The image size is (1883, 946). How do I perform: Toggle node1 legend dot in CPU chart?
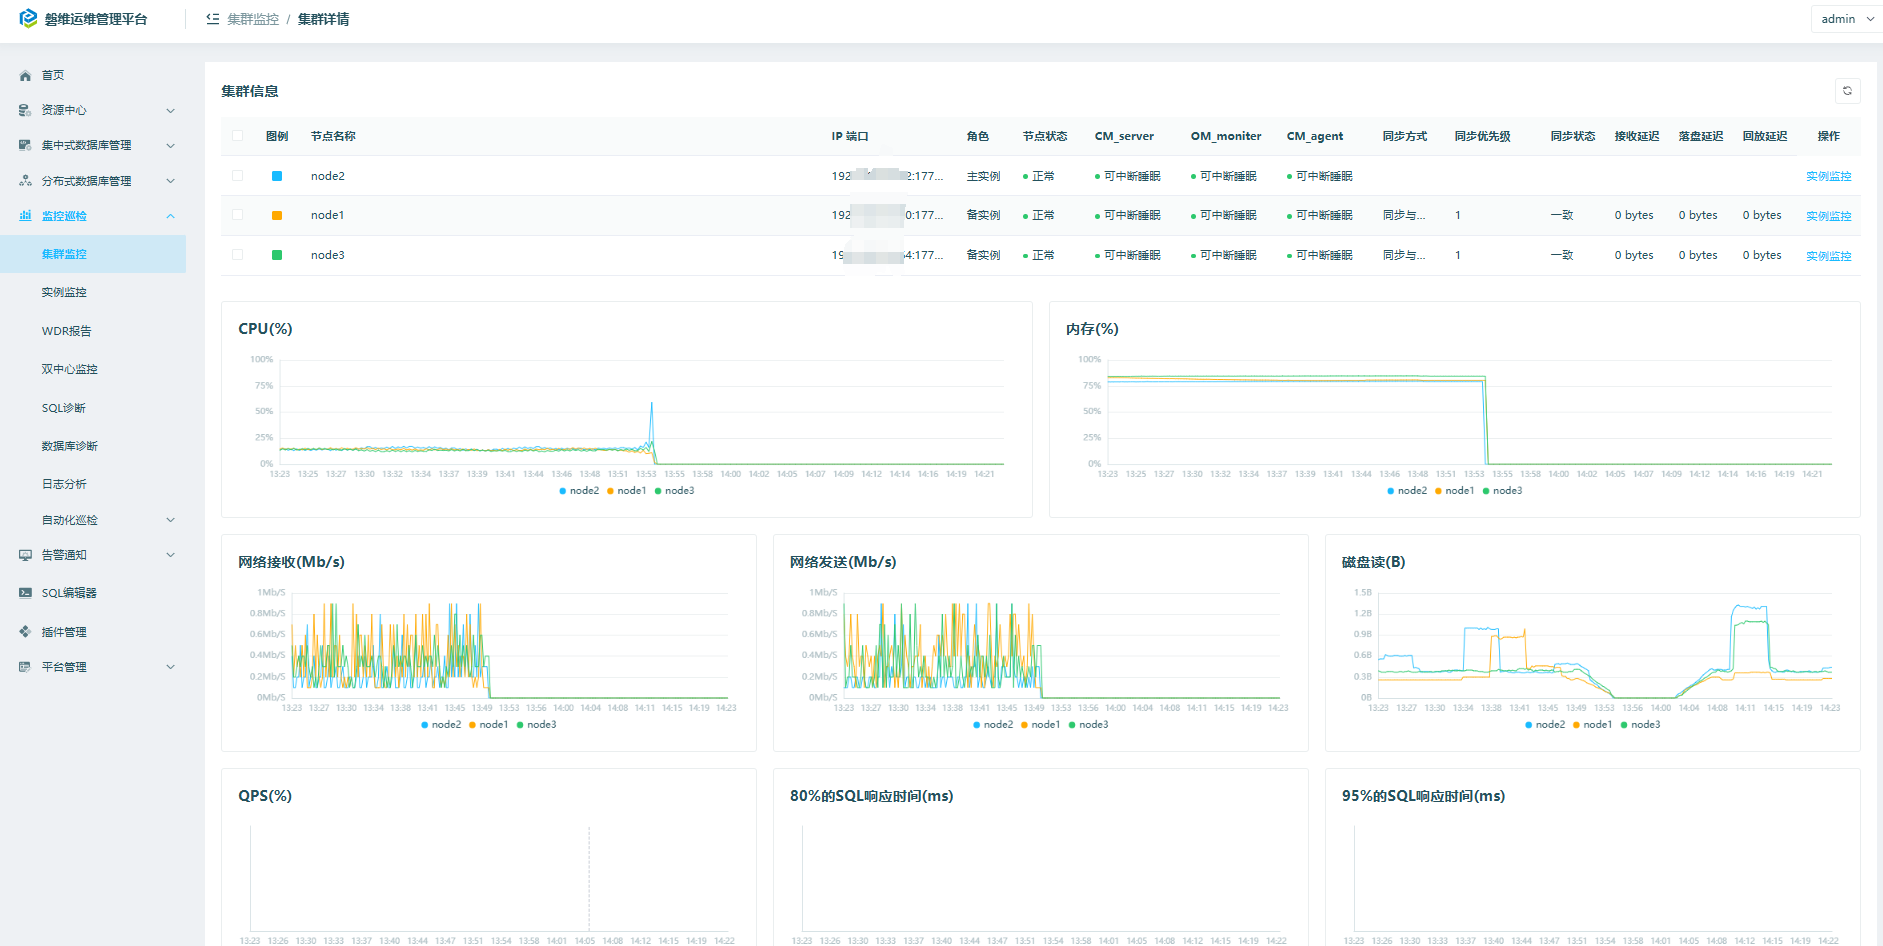tap(610, 491)
